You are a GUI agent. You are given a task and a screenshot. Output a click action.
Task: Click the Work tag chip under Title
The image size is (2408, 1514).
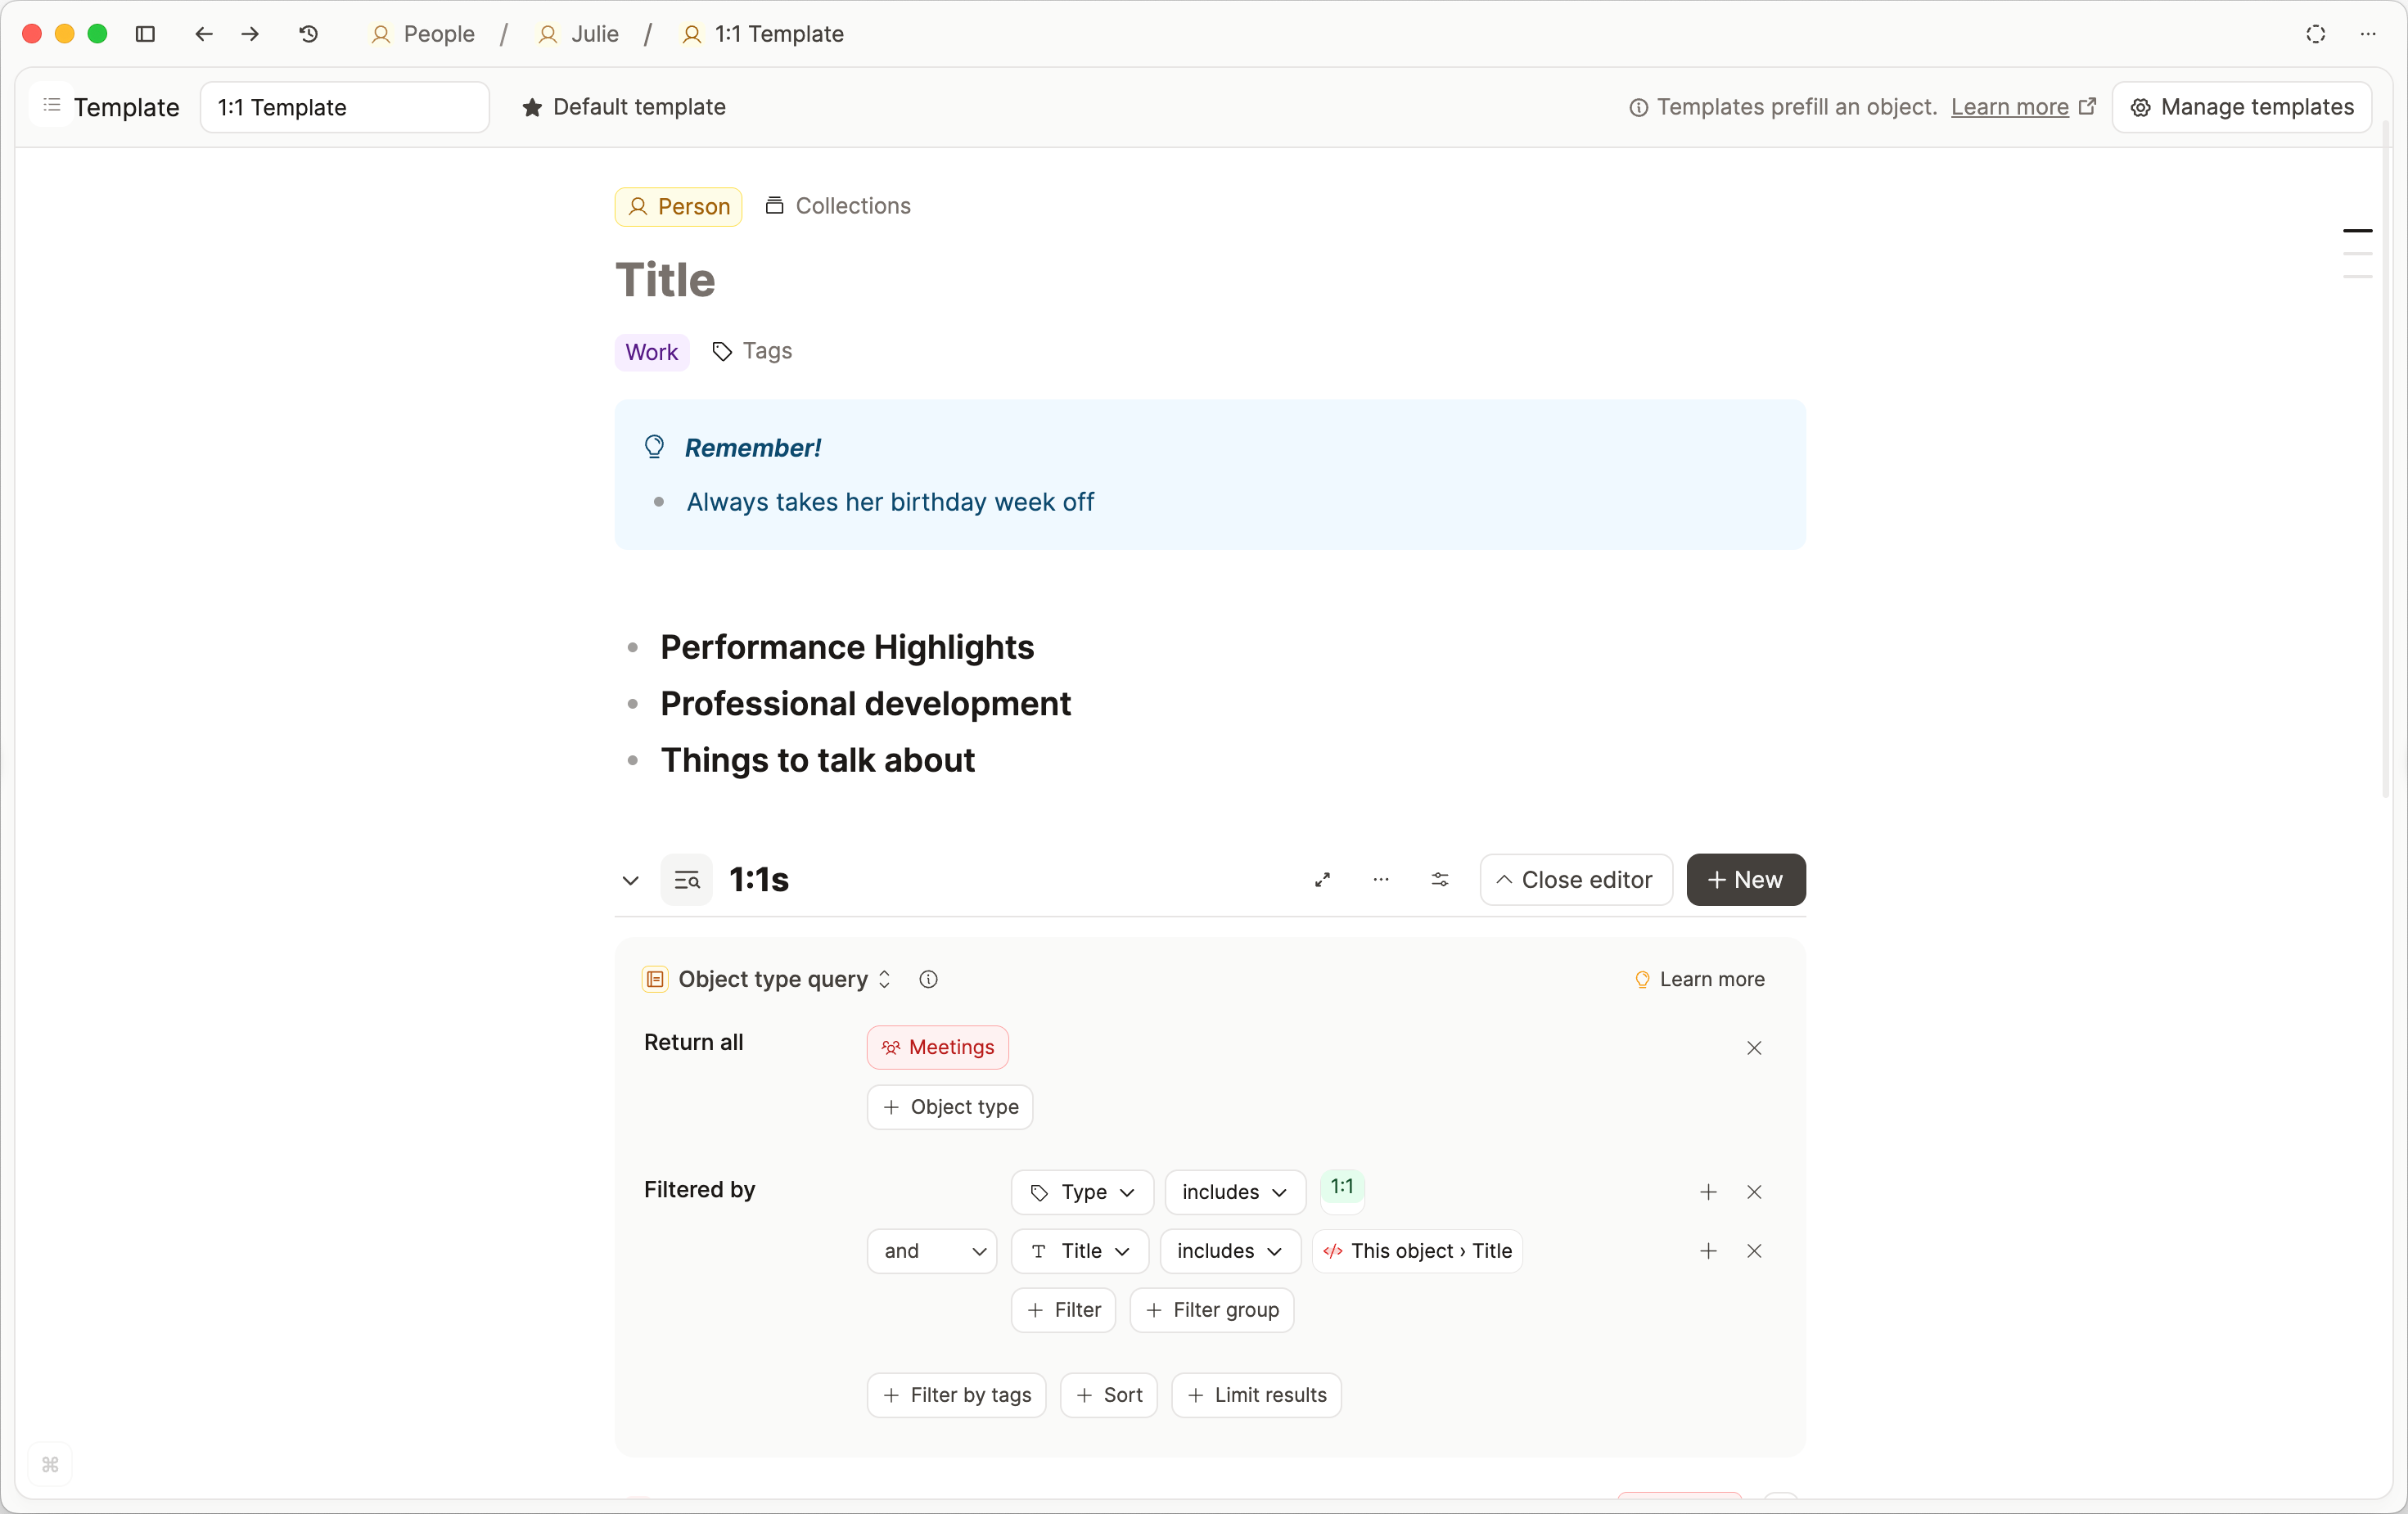(651, 351)
